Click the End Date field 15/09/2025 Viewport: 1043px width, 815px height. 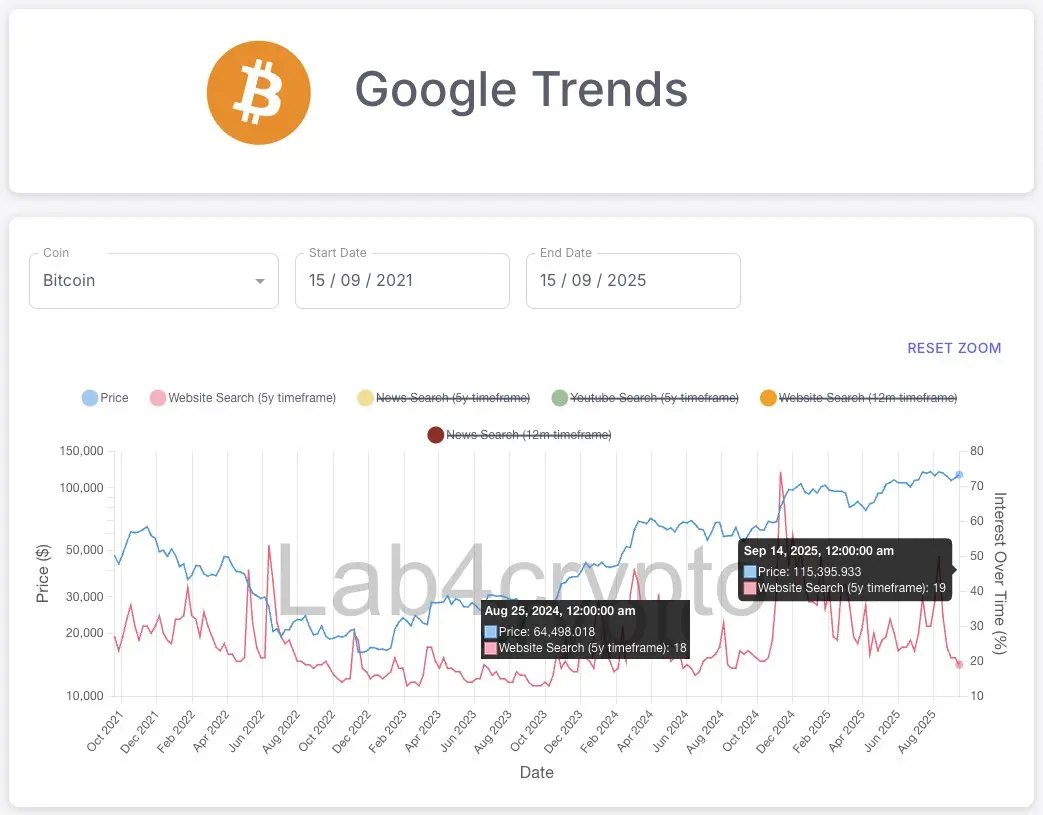click(x=633, y=281)
